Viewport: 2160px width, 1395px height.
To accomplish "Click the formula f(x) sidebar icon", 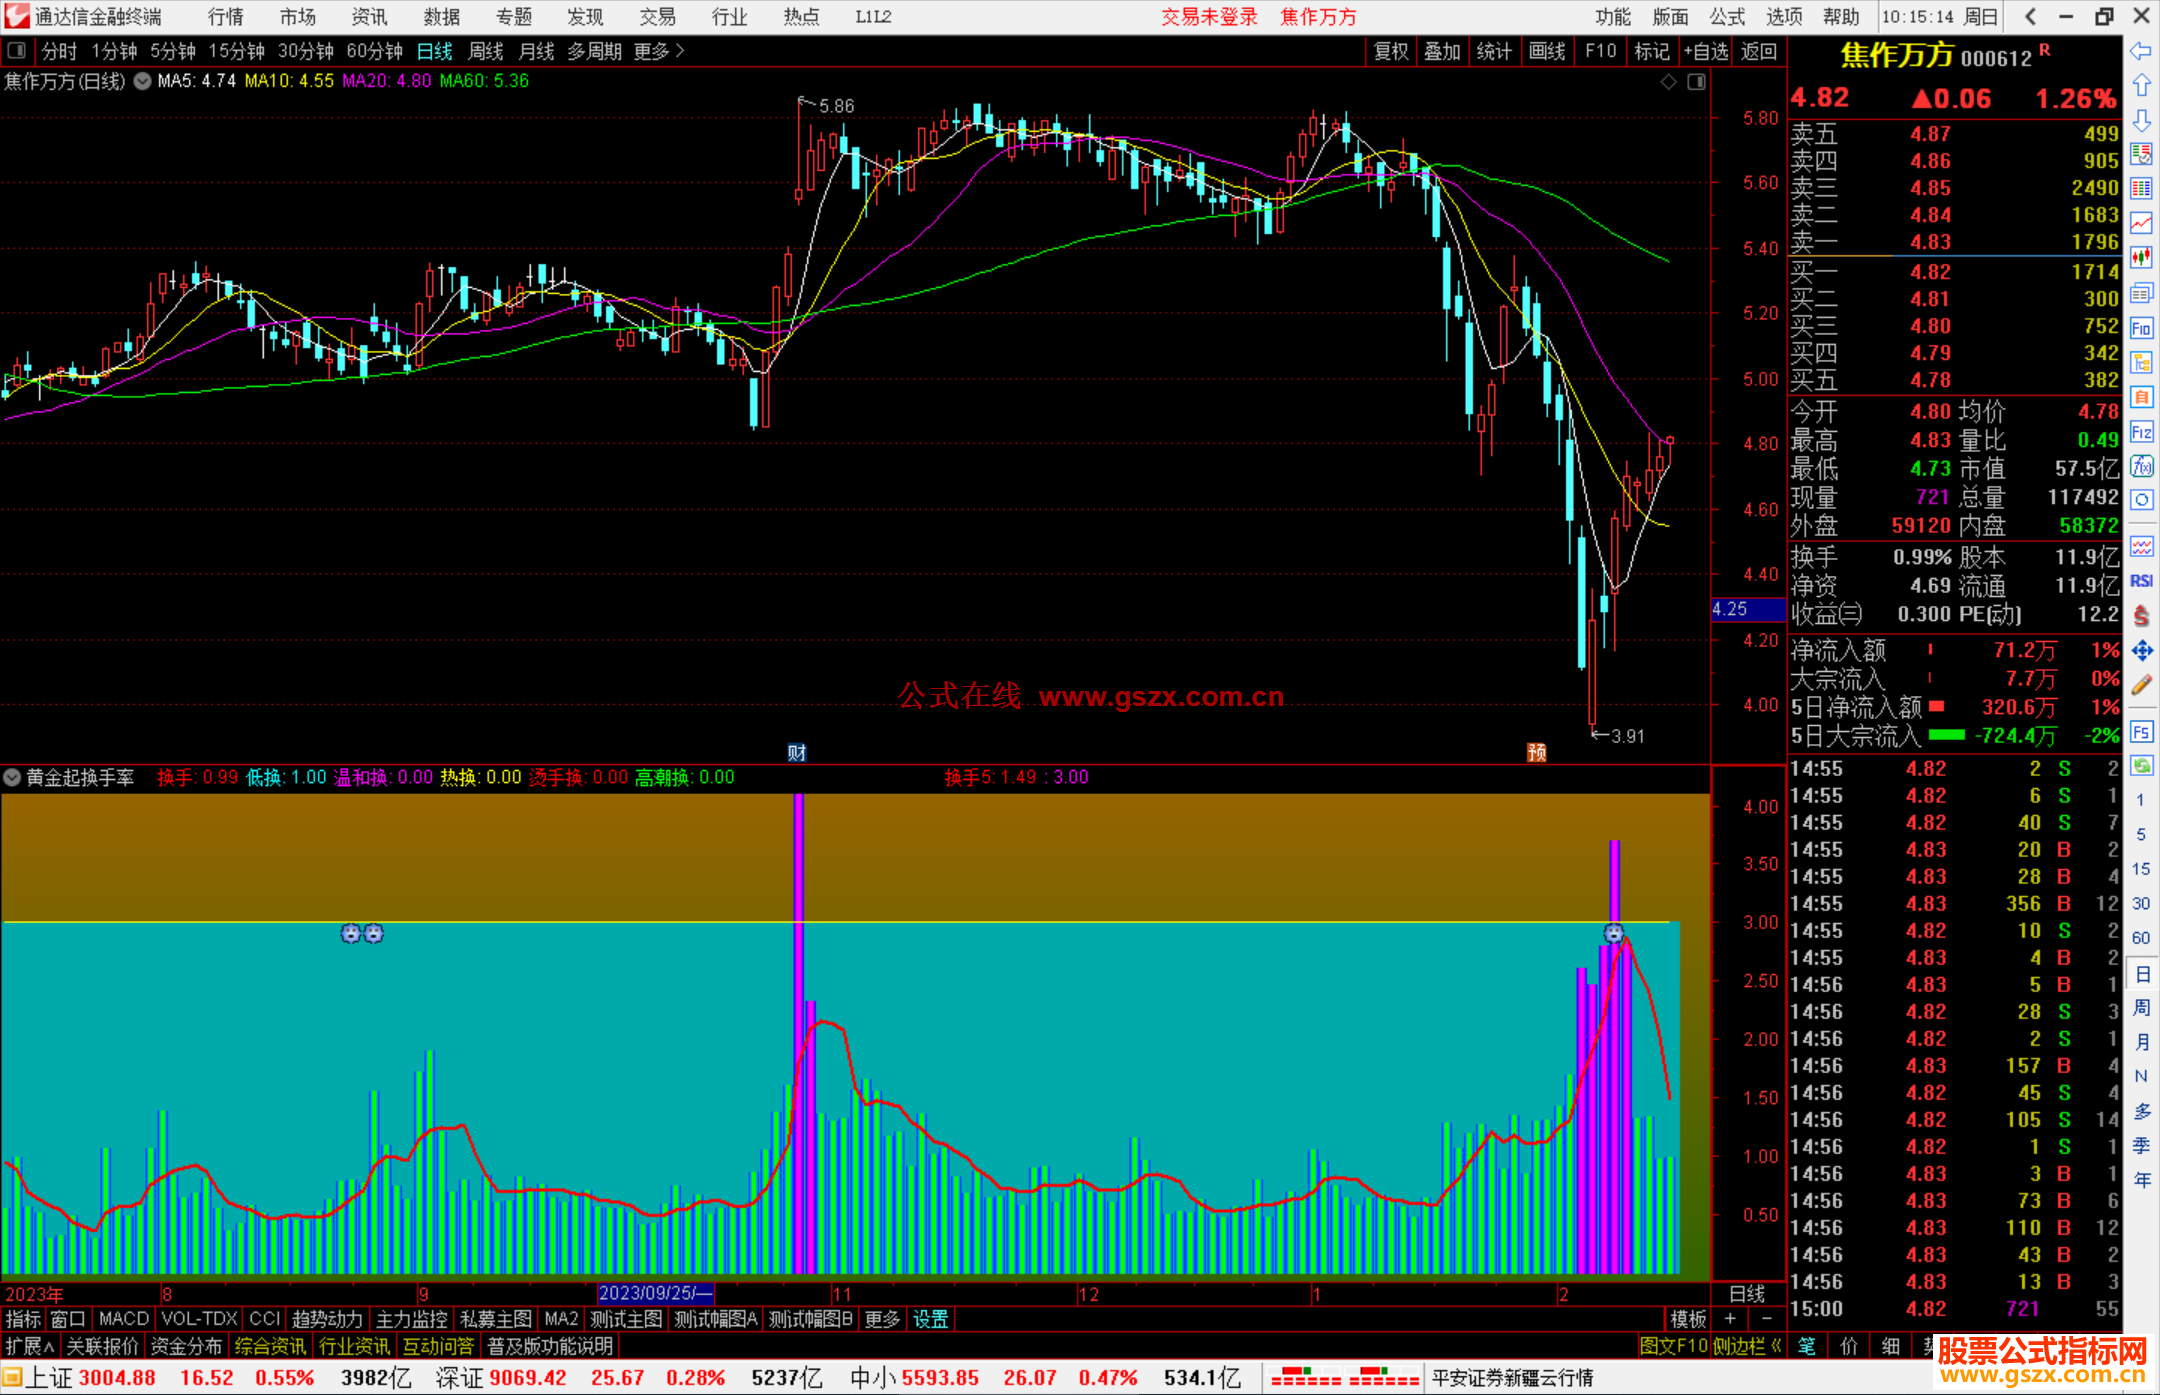I will click(2141, 466).
